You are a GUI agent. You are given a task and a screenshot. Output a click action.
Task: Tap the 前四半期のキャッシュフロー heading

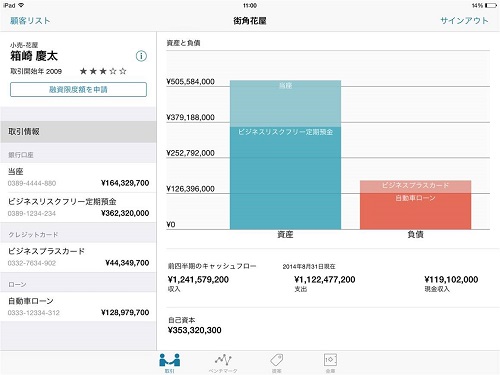point(212,266)
